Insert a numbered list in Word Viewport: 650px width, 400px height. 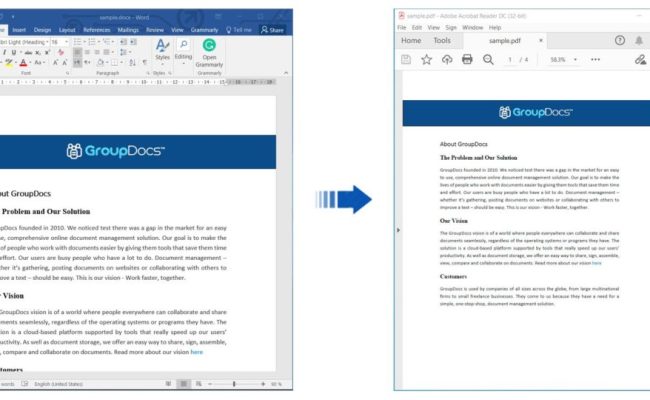[x=92, y=42]
